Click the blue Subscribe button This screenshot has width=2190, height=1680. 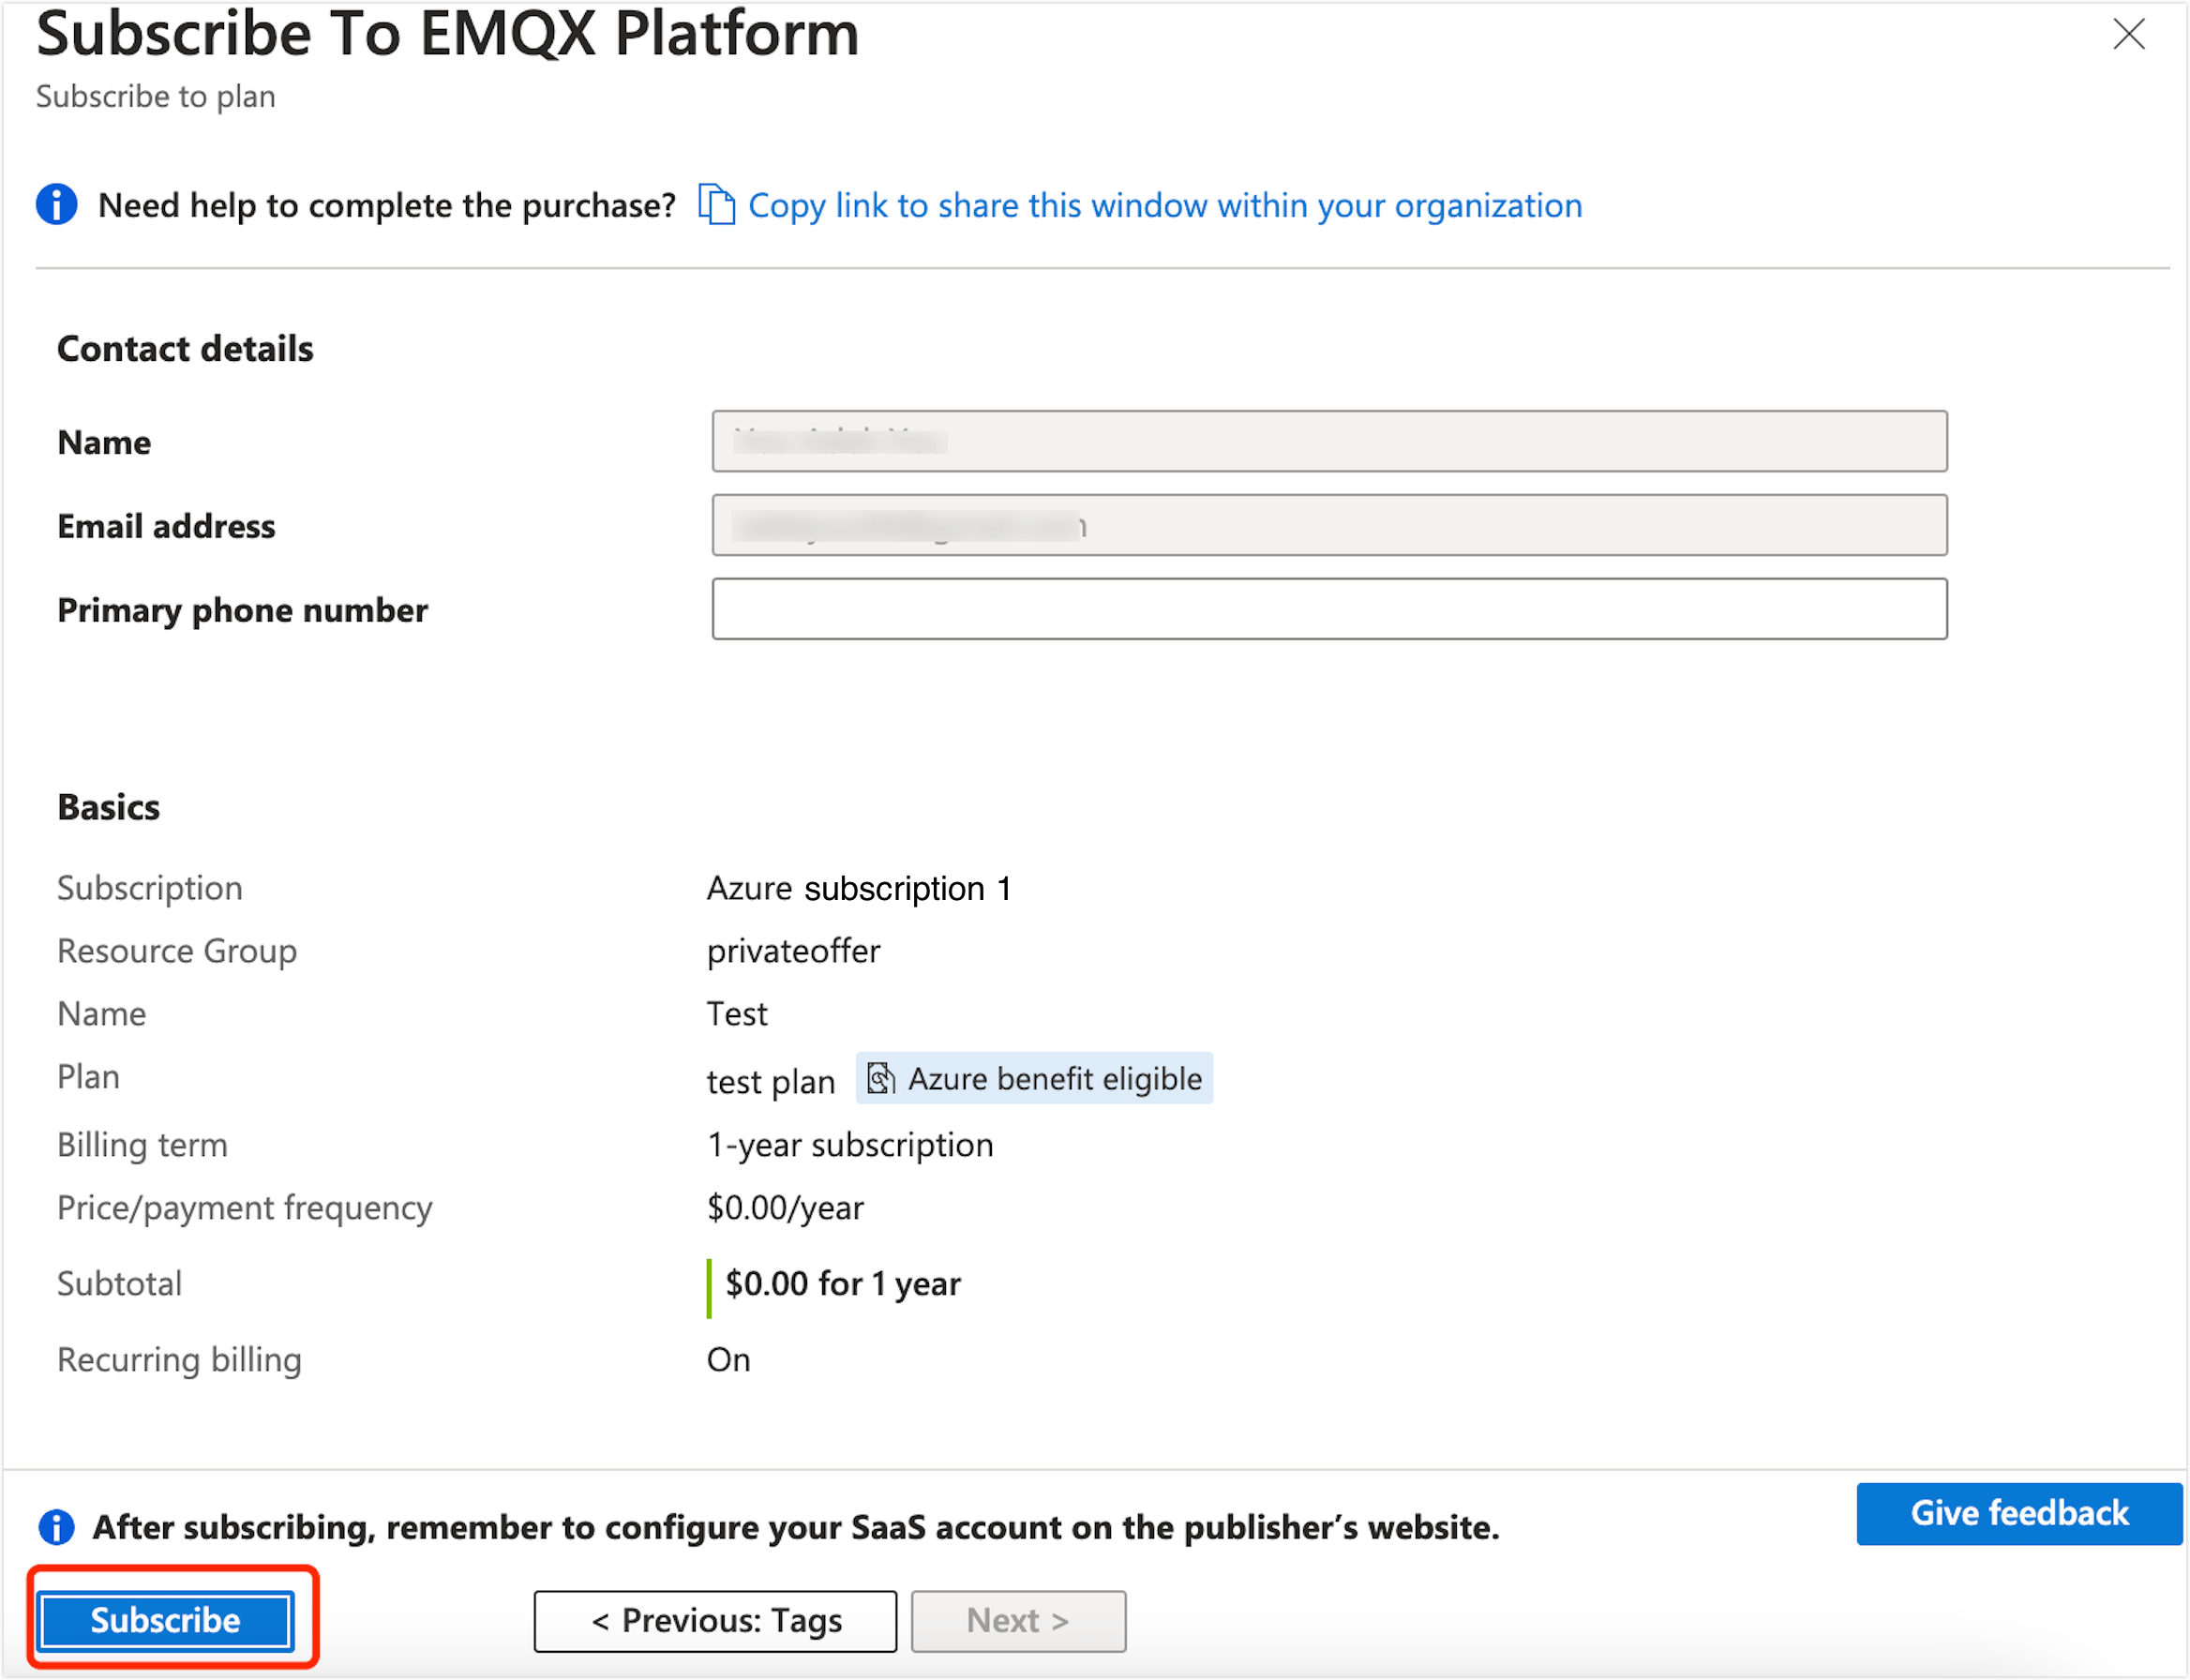point(165,1620)
